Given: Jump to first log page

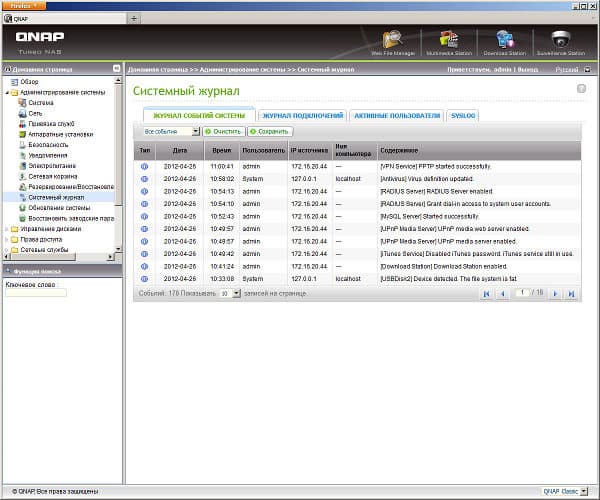Looking at the screenshot, I should [x=487, y=294].
